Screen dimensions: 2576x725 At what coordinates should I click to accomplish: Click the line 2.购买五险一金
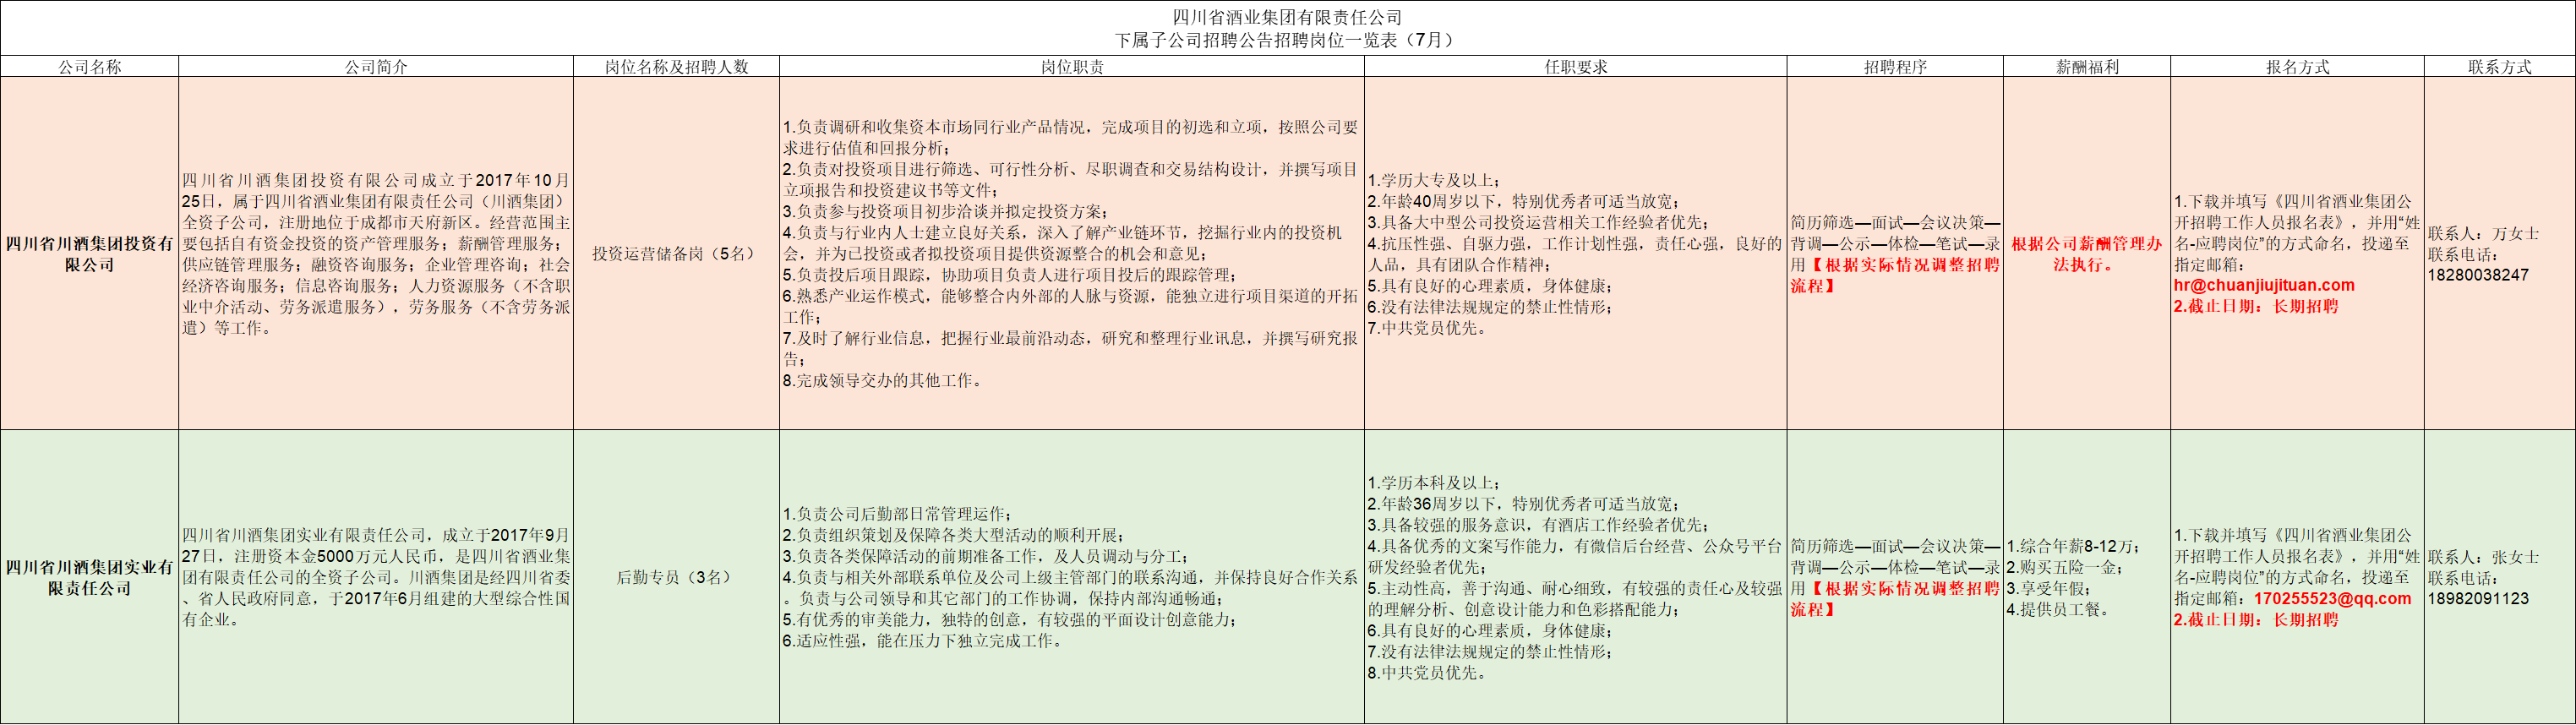tap(2064, 567)
